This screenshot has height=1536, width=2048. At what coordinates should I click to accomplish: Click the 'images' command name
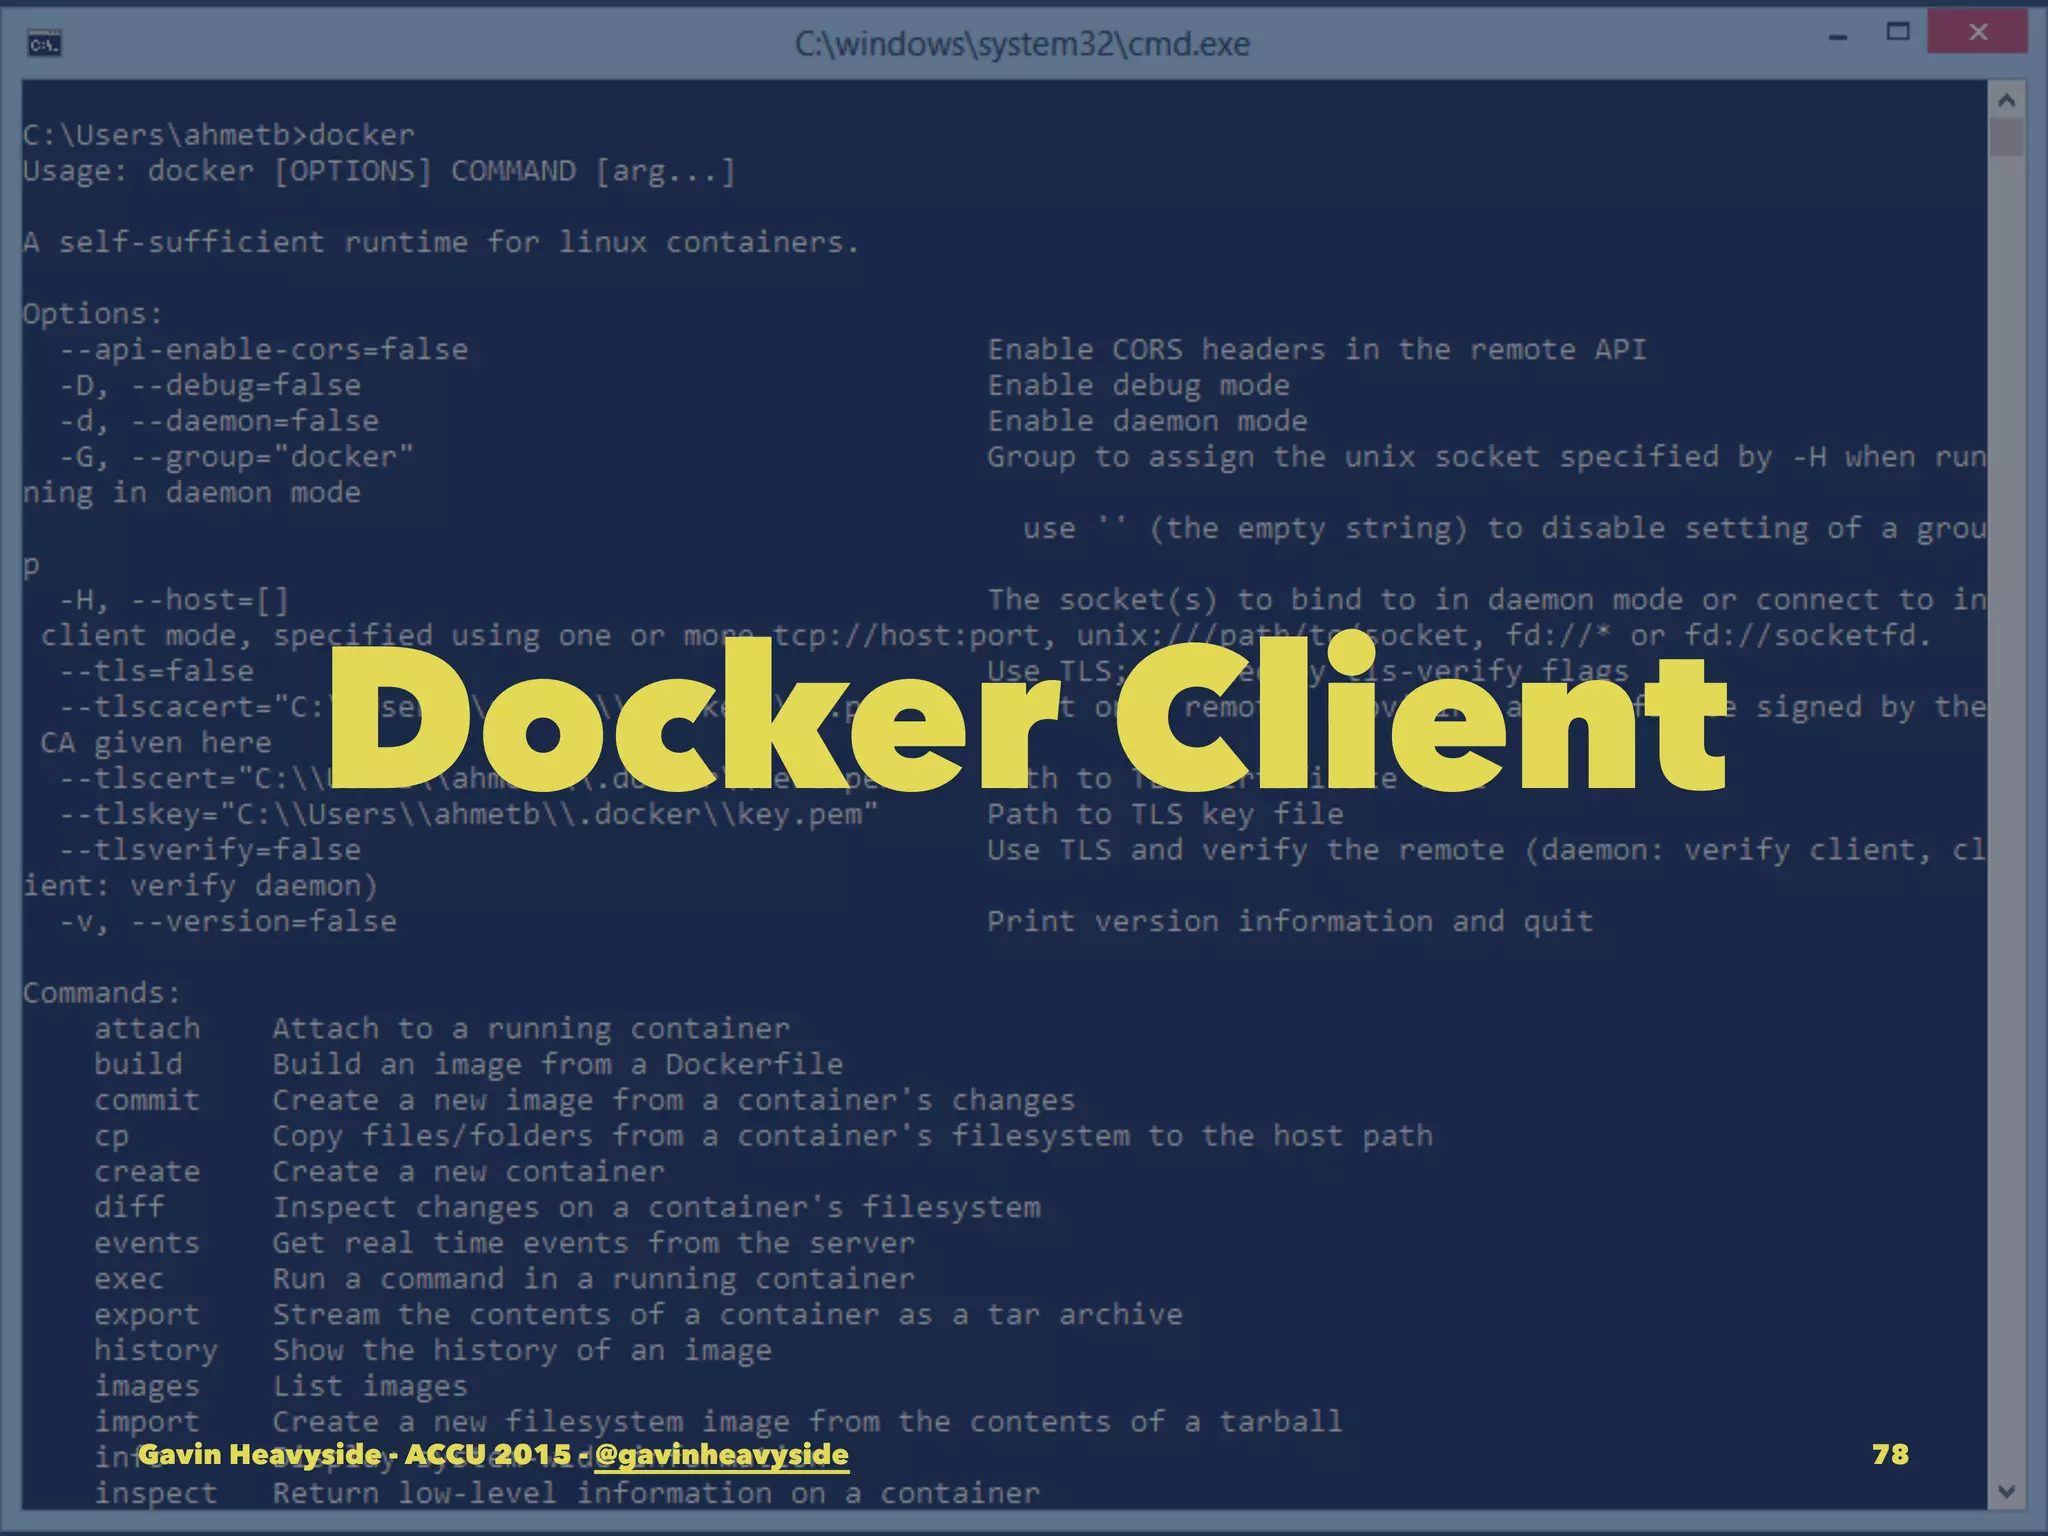tap(147, 1387)
